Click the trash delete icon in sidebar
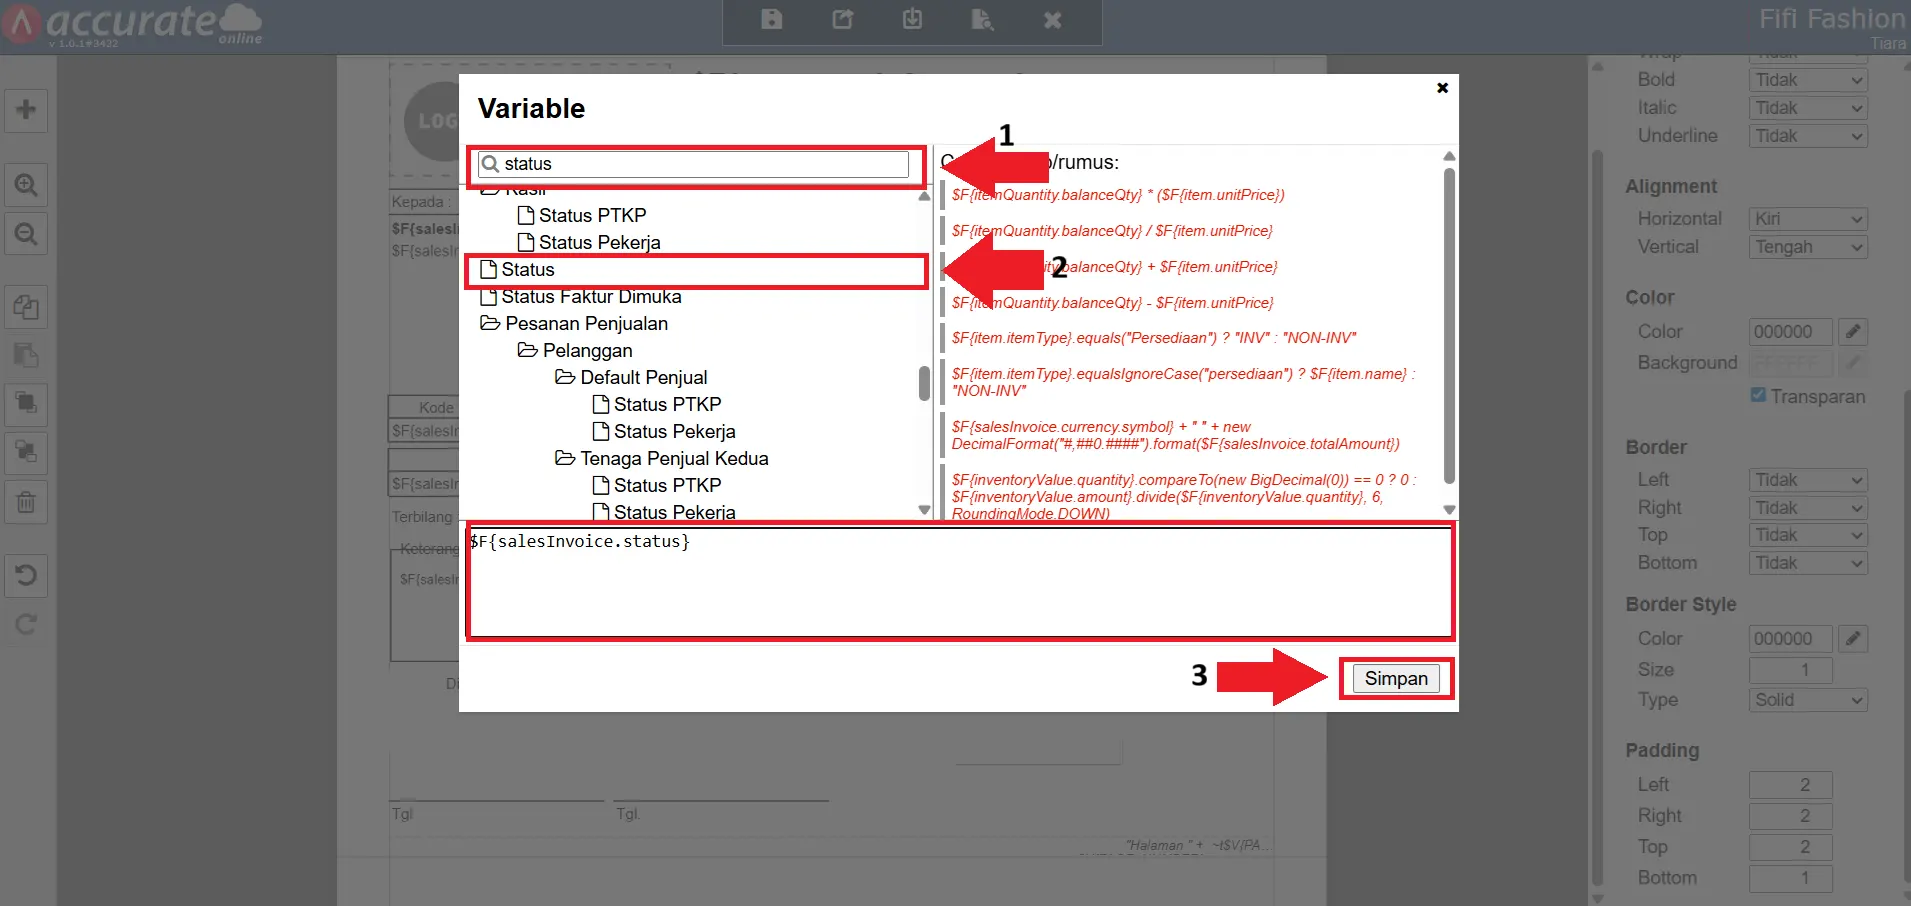Screen dimensions: 1911x906 [26, 502]
